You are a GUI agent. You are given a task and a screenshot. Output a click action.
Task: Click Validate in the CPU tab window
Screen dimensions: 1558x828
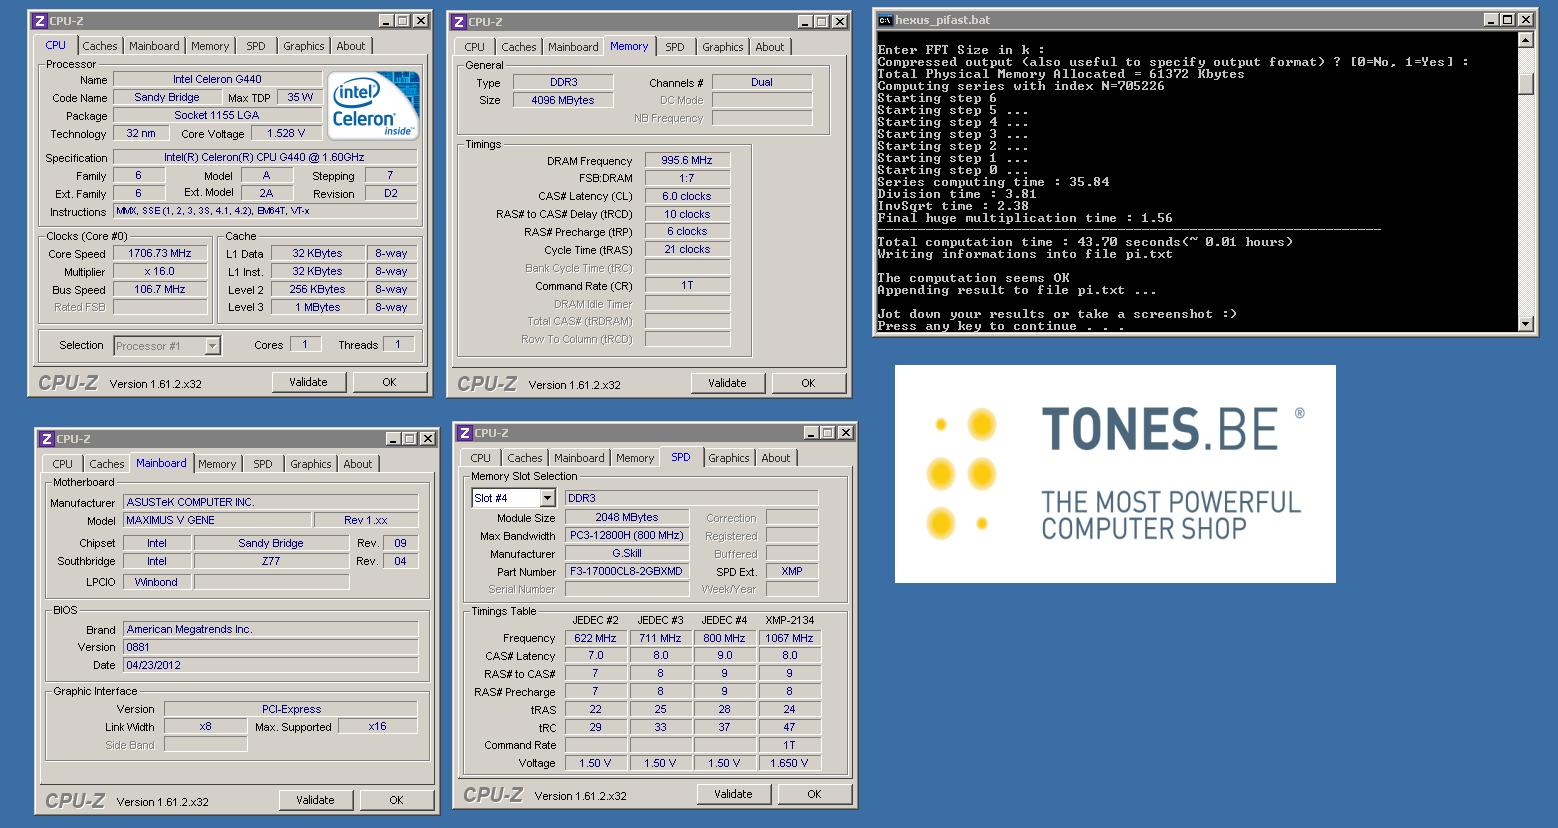tap(309, 382)
